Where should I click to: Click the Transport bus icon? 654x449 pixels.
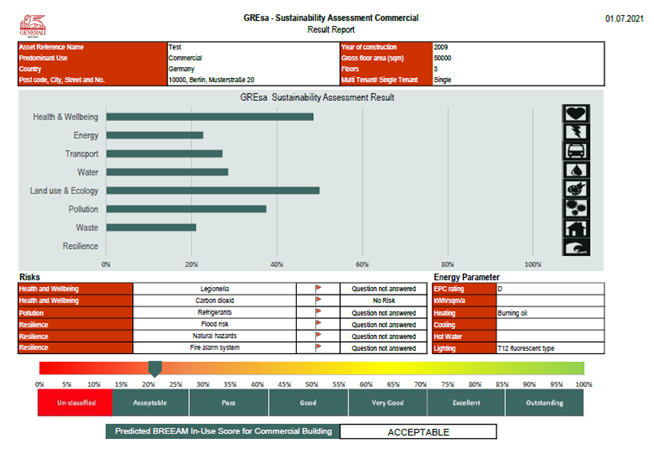pyautogui.click(x=576, y=151)
